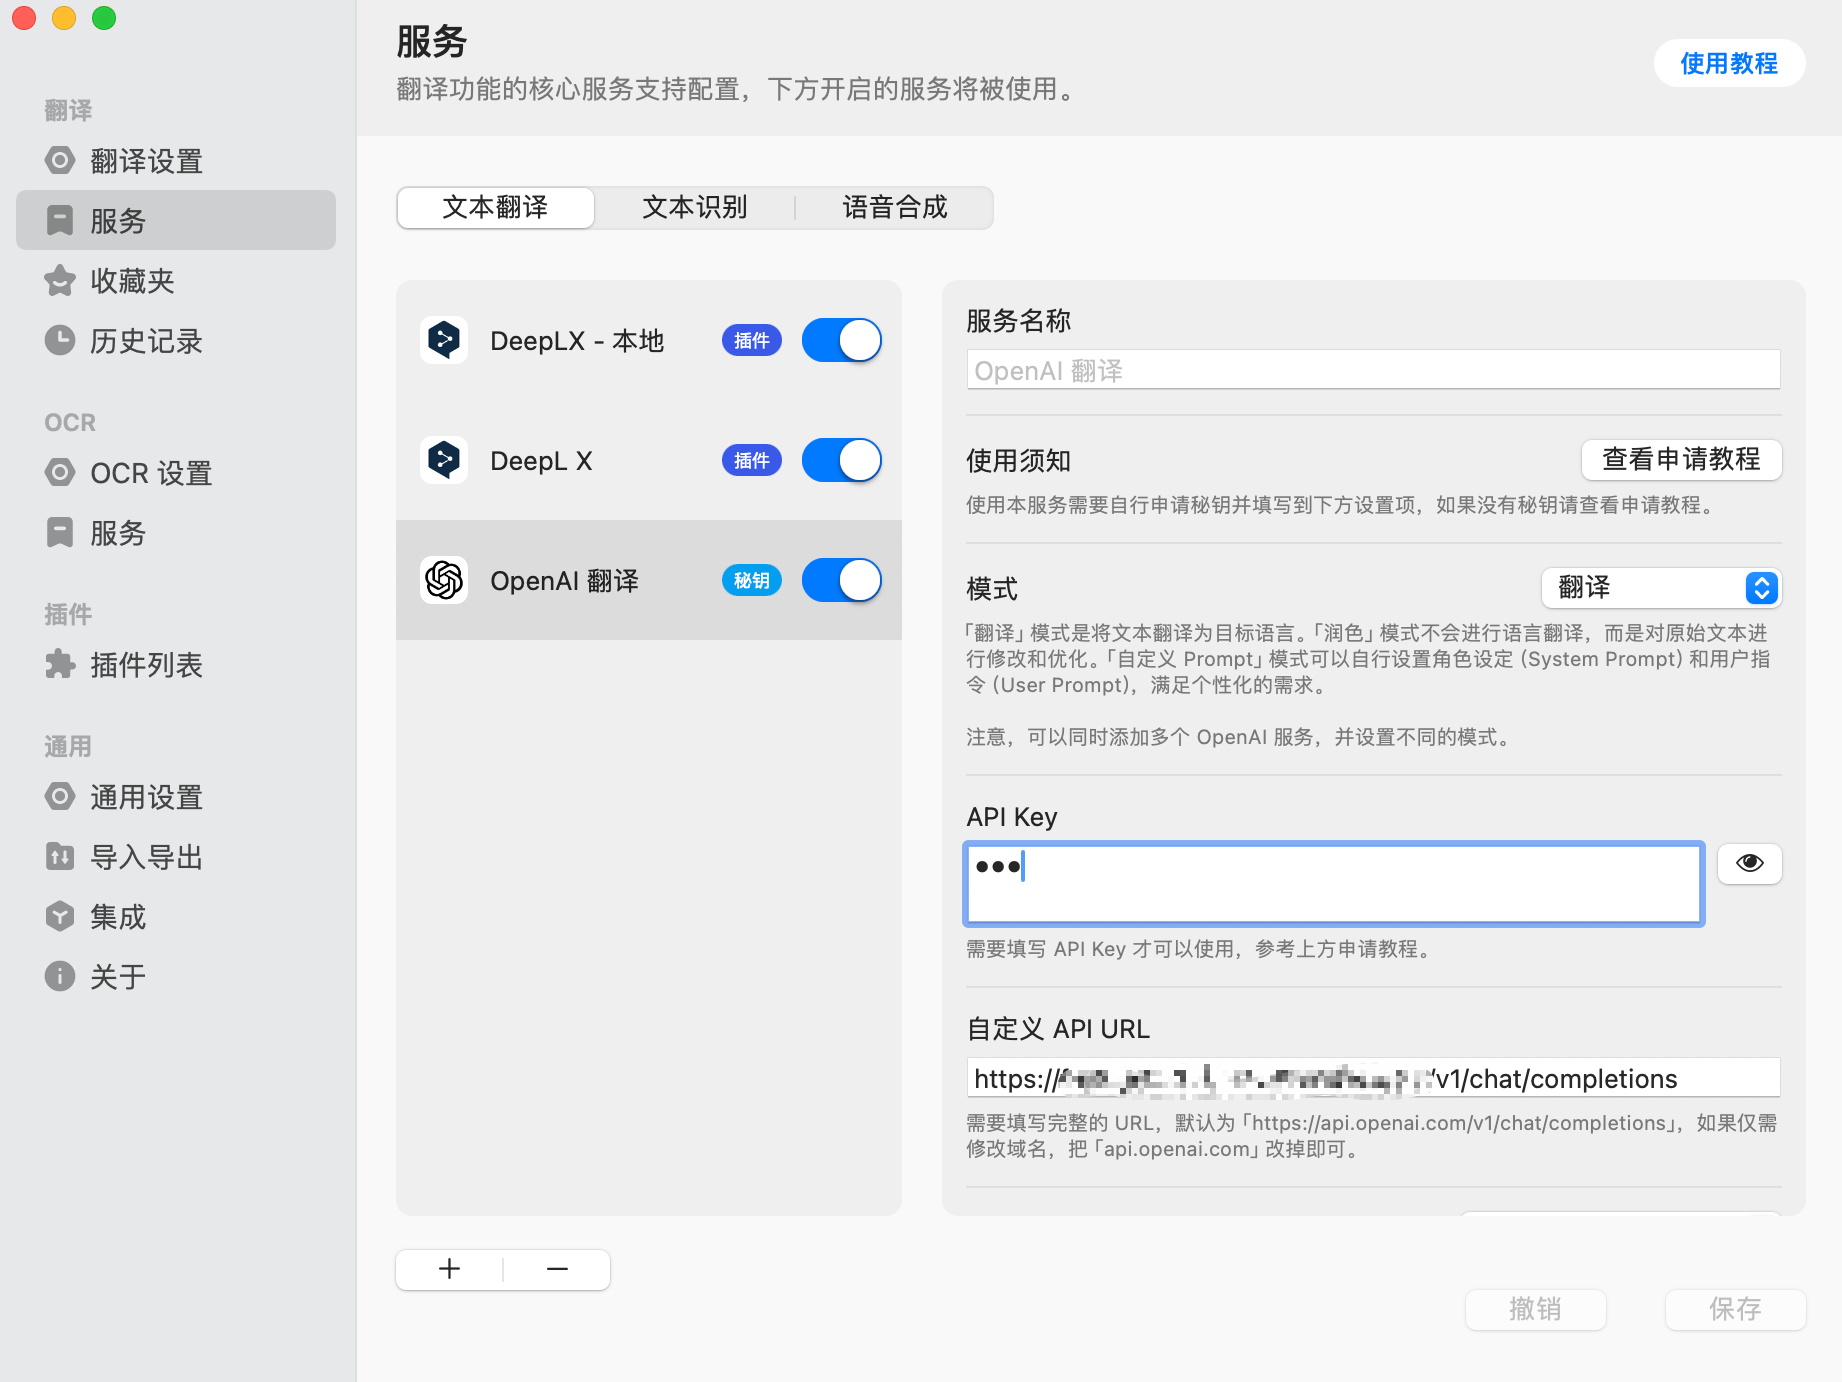Click the 服务名称 input field
This screenshot has height=1382, width=1842.
click(x=1374, y=370)
